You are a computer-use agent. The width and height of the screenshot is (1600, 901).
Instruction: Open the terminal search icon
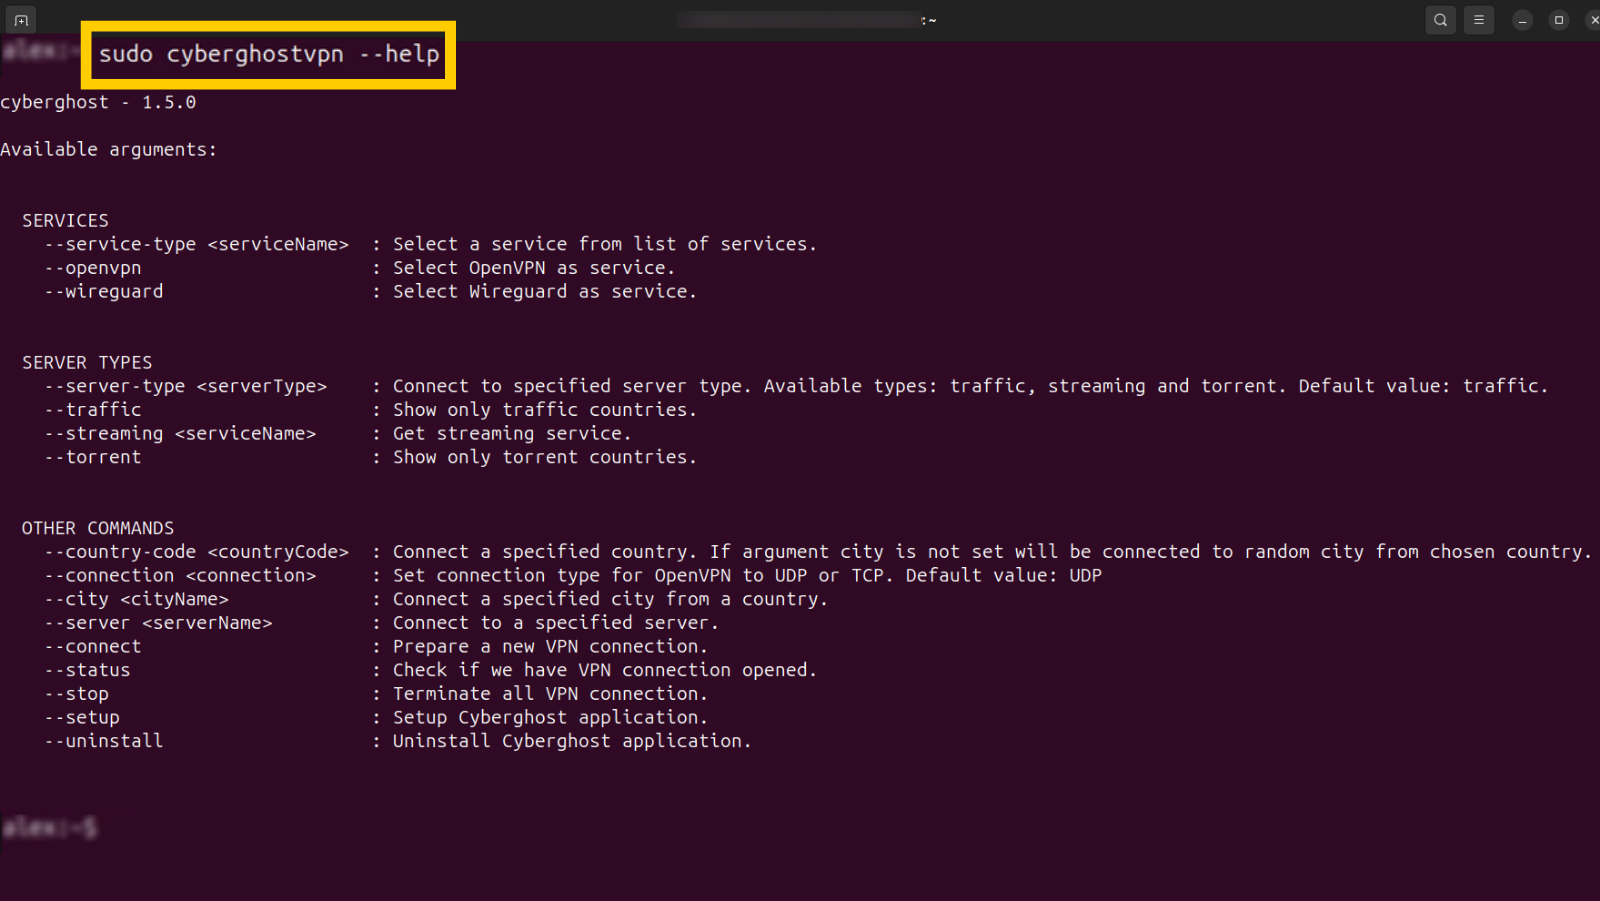click(x=1440, y=20)
